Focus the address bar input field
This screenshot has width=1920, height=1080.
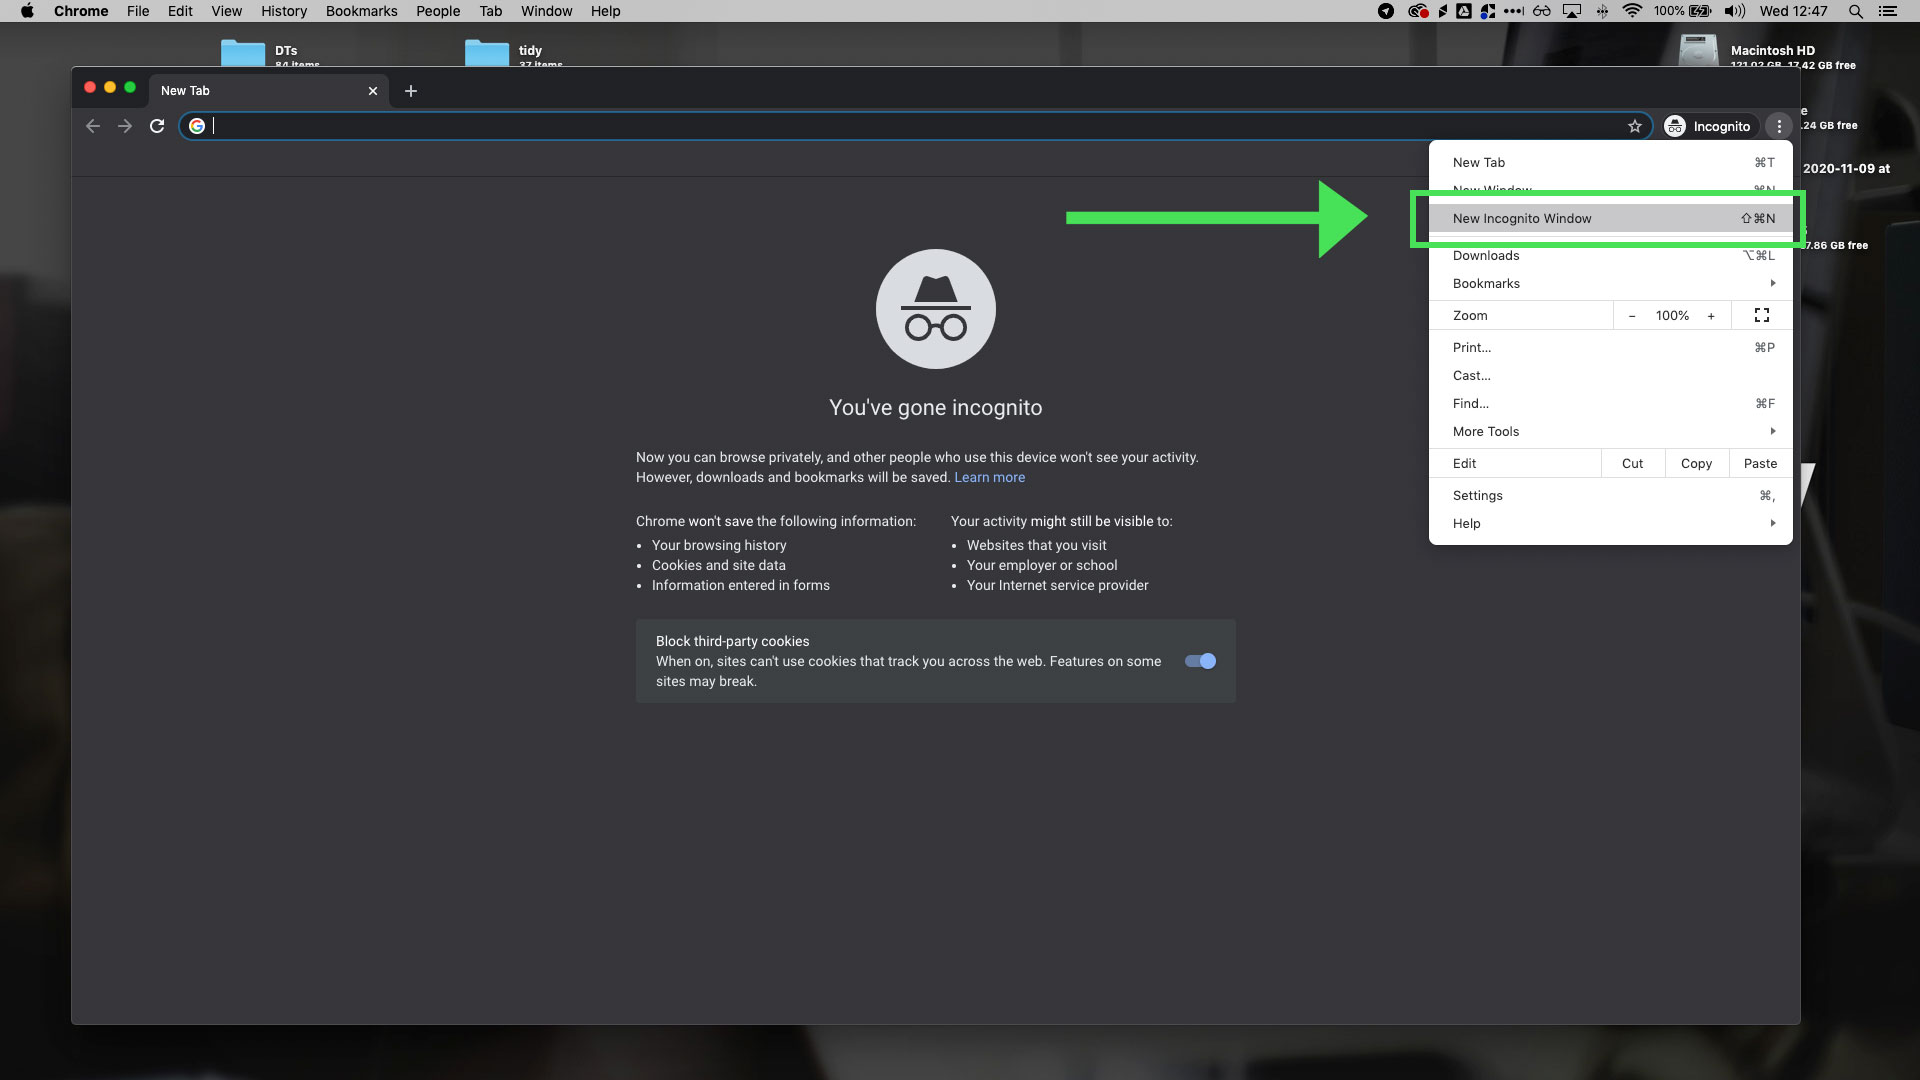(915, 126)
